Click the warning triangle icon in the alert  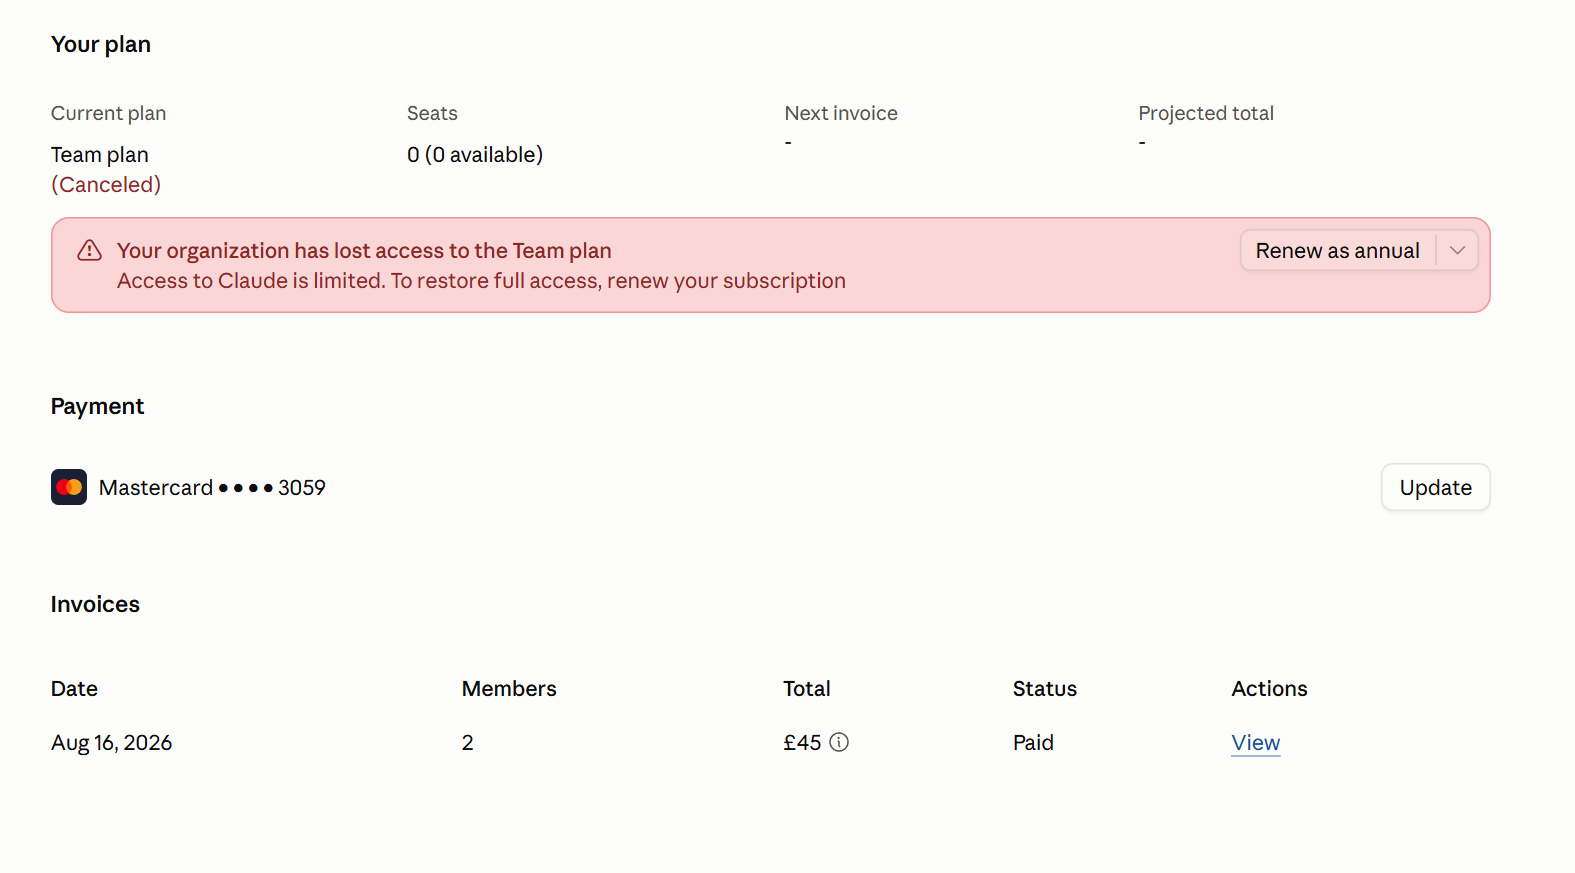[x=89, y=250]
